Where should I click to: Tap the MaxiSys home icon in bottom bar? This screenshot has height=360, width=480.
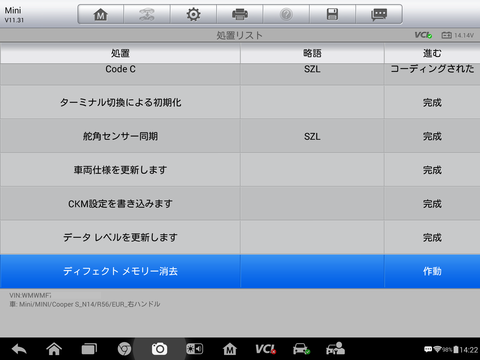pos(230,349)
